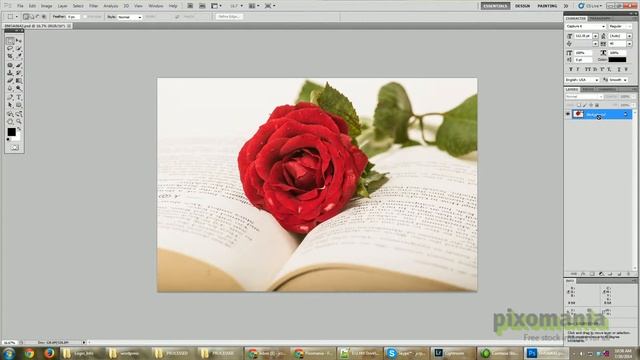The width and height of the screenshot is (640, 360).
Task: Open the English: USA language dropdown
Action: (x=582, y=80)
